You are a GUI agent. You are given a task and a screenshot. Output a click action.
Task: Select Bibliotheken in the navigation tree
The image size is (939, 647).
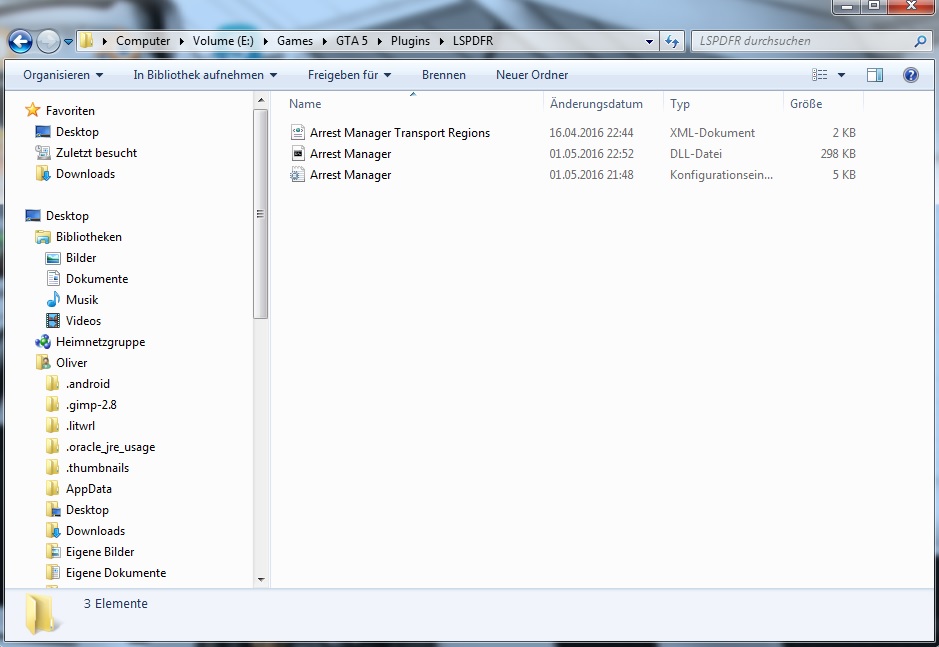pos(89,237)
